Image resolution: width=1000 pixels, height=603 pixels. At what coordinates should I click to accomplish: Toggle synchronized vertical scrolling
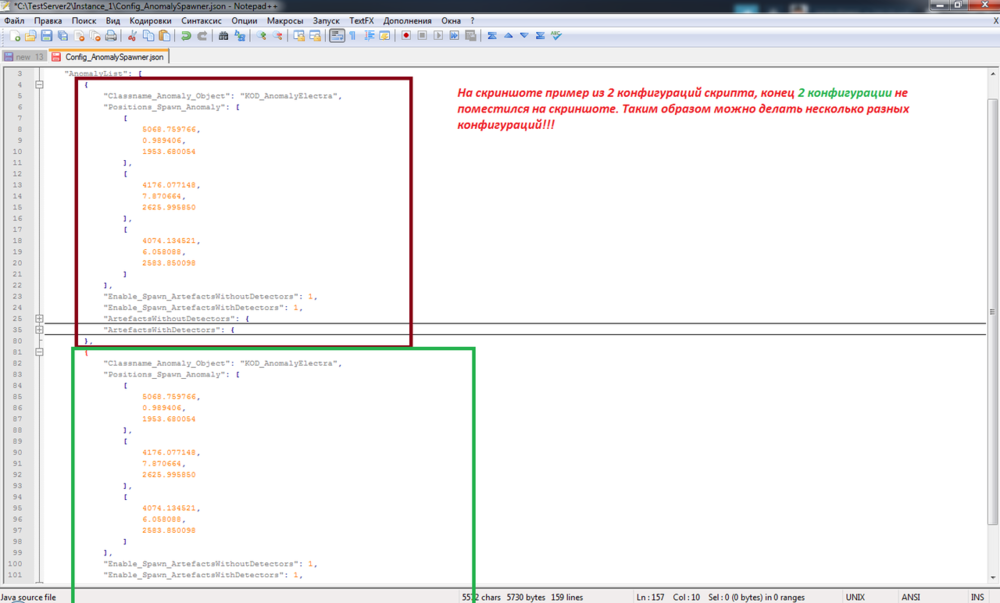(x=299, y=36)
